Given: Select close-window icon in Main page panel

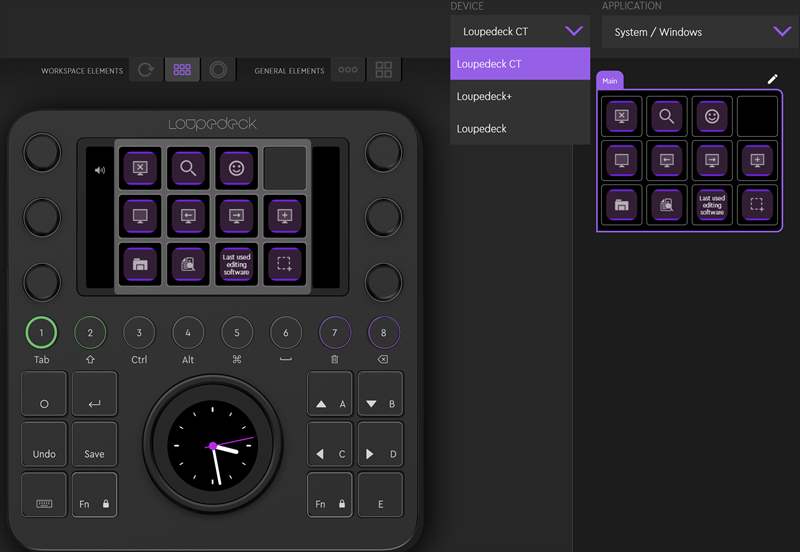Looking at the screenshot, I should 621,116.
